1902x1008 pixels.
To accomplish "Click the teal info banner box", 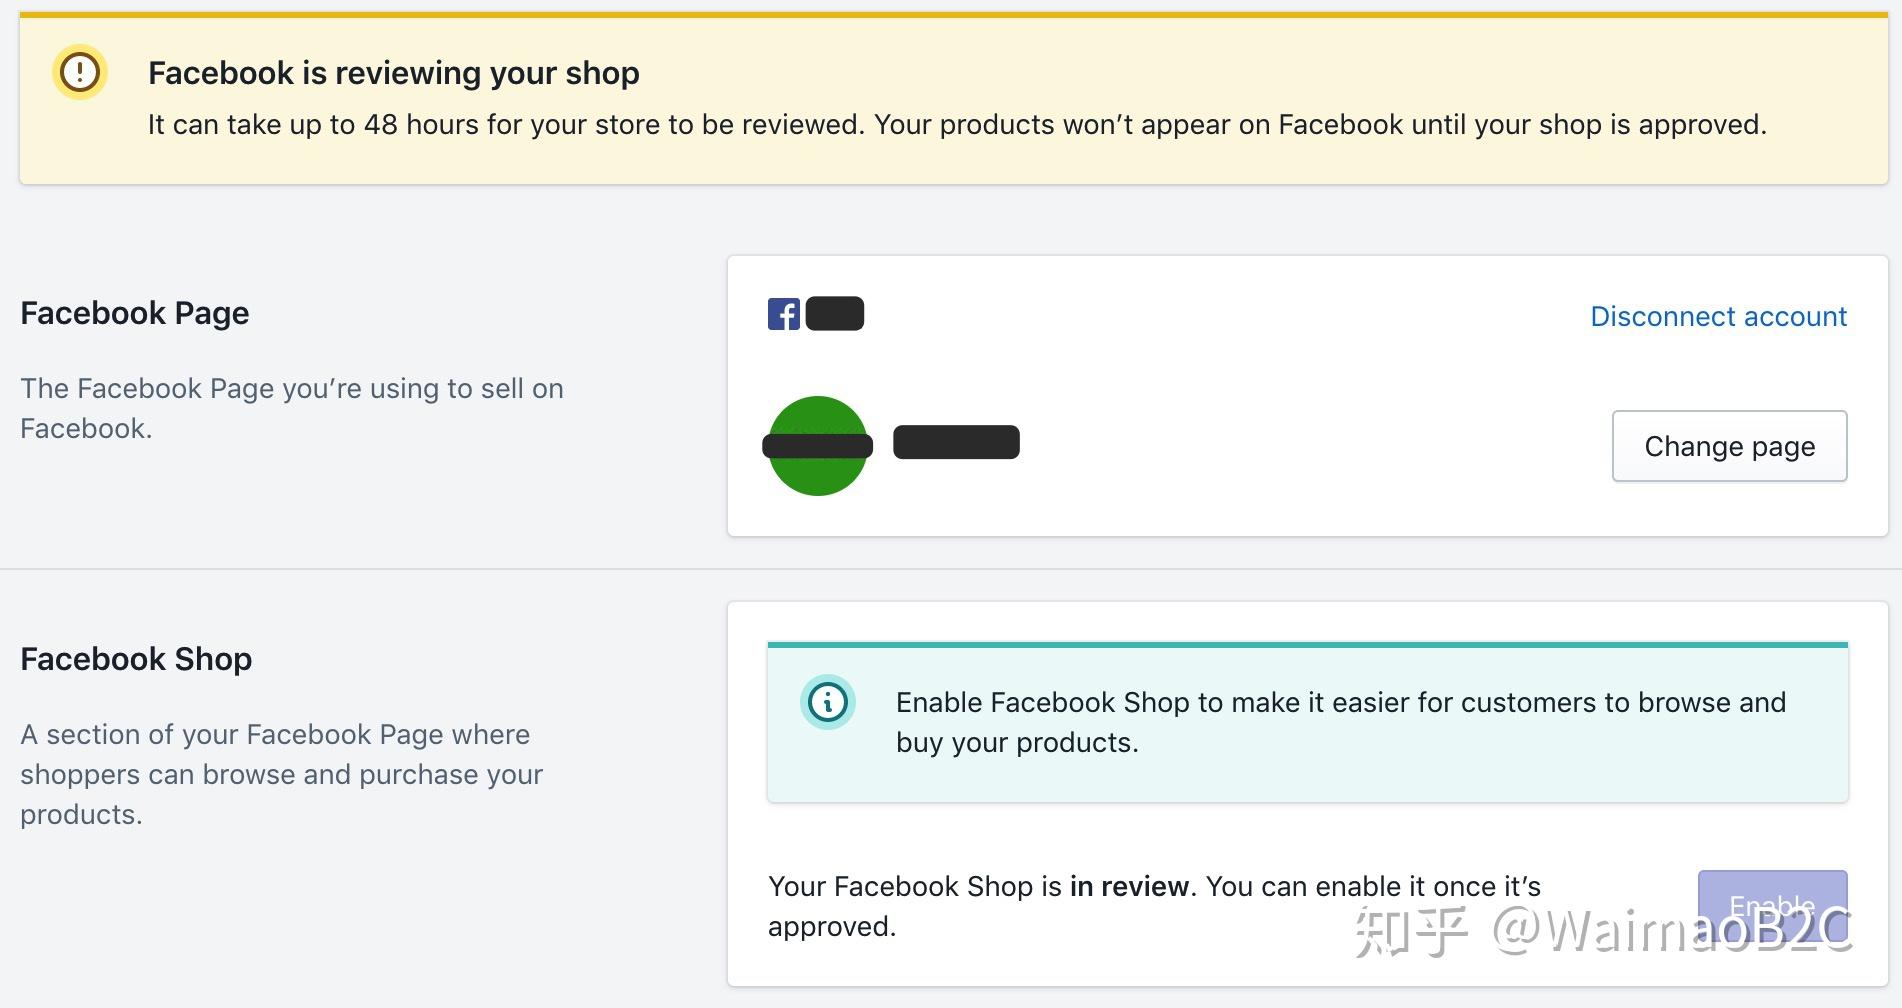I will pyautogui.click(x=1308, y=722).
